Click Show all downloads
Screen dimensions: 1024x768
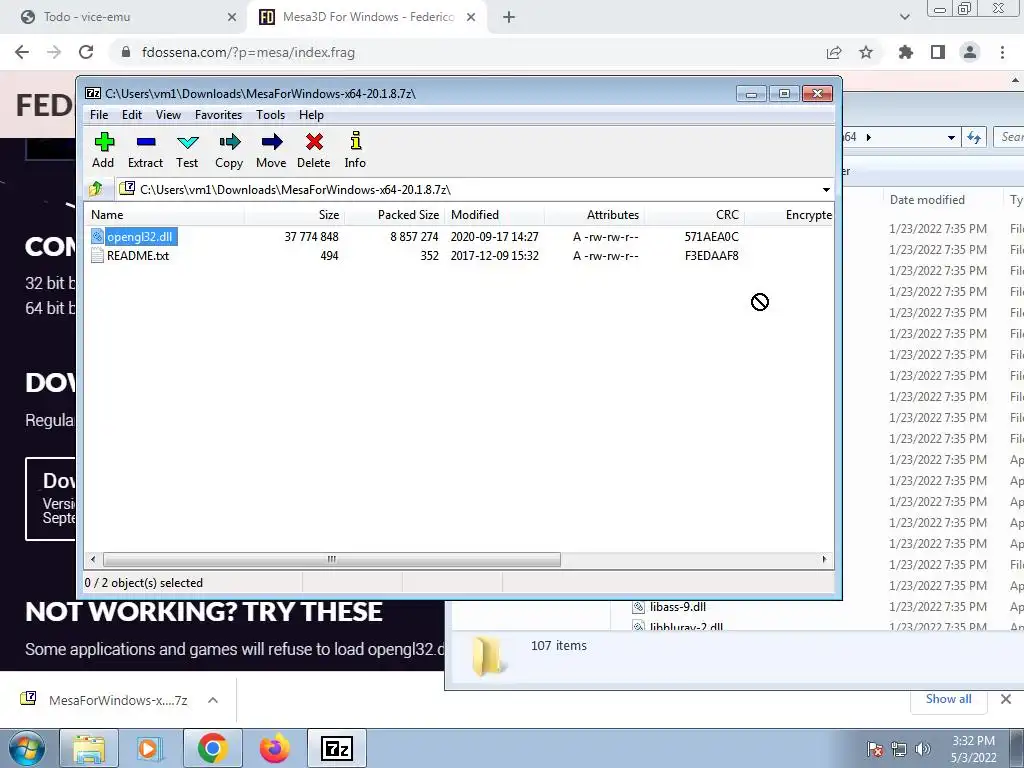pos(948,699)
